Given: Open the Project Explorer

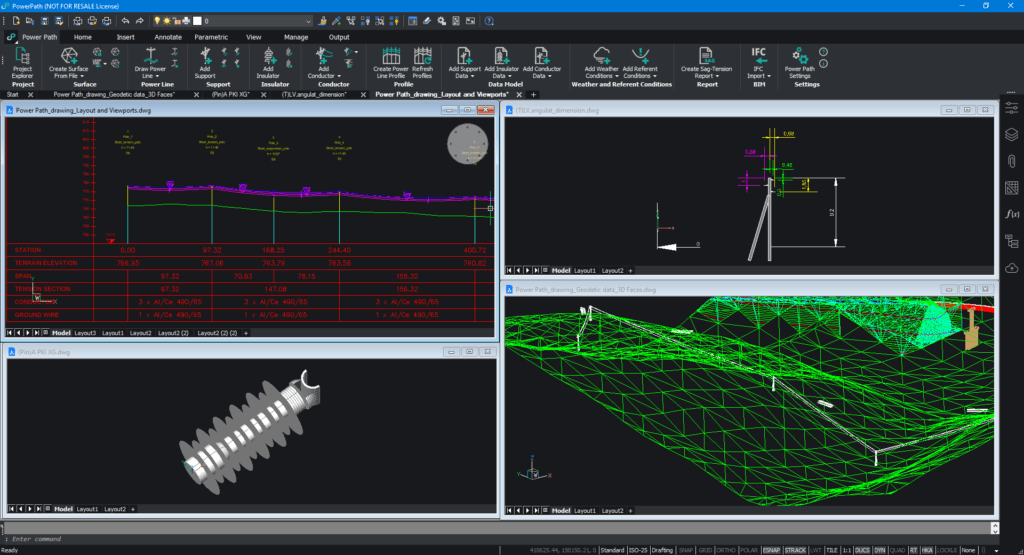Looking at the screenshot, I should [22, 62].
